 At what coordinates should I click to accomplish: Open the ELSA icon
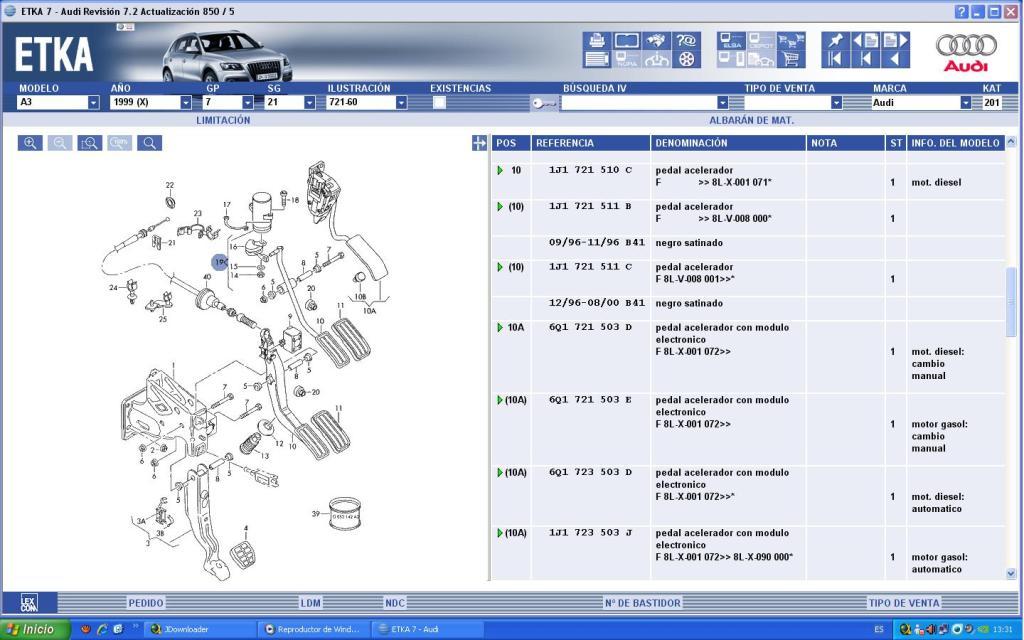[x=731, y=40]
